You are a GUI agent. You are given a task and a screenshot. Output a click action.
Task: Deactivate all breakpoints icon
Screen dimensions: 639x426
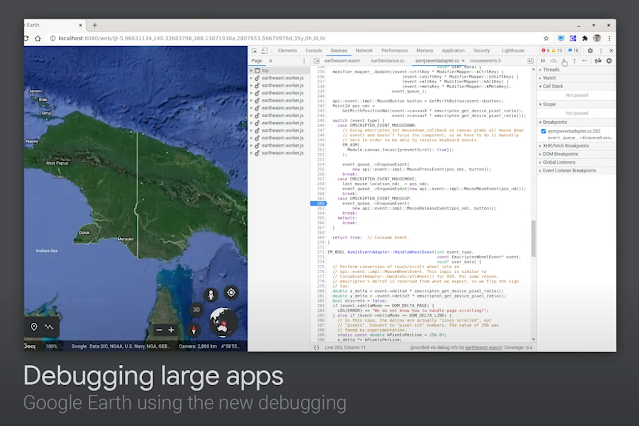coord(598,61)
